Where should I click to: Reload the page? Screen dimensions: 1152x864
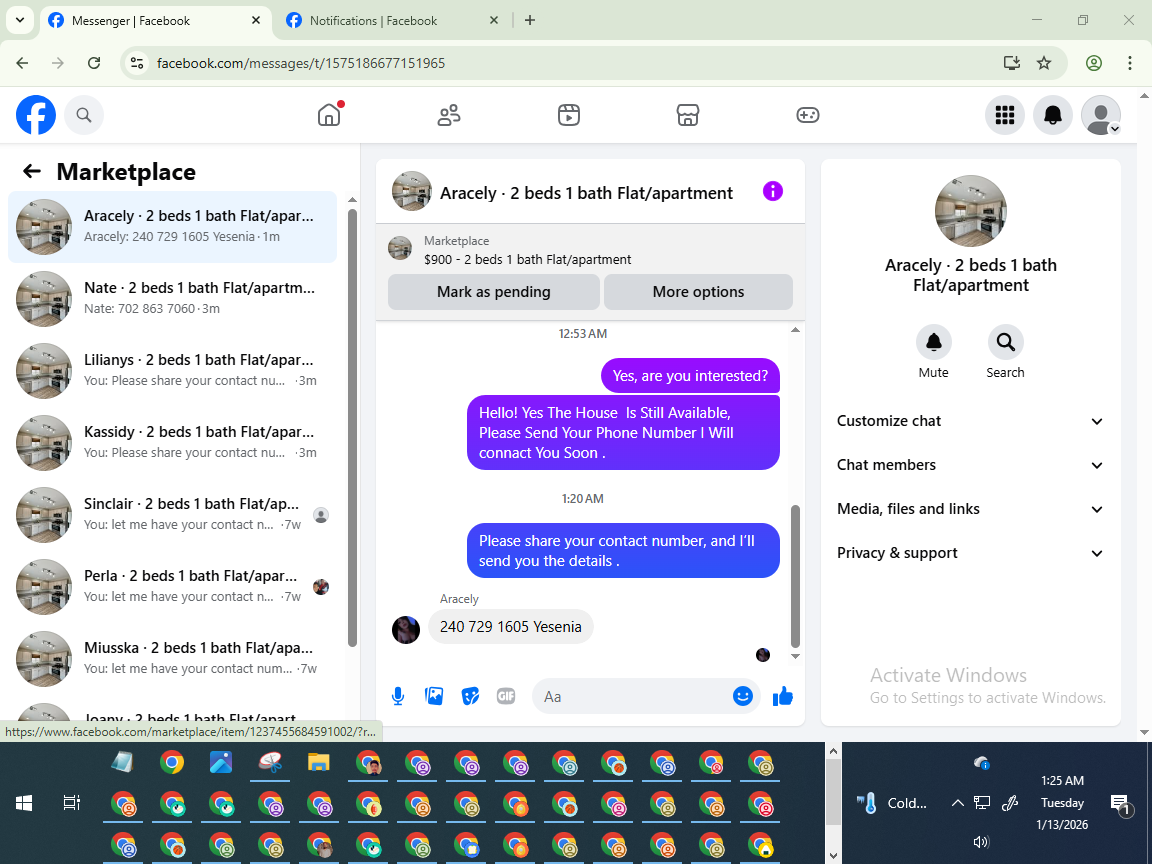click(x=94, y=63)
